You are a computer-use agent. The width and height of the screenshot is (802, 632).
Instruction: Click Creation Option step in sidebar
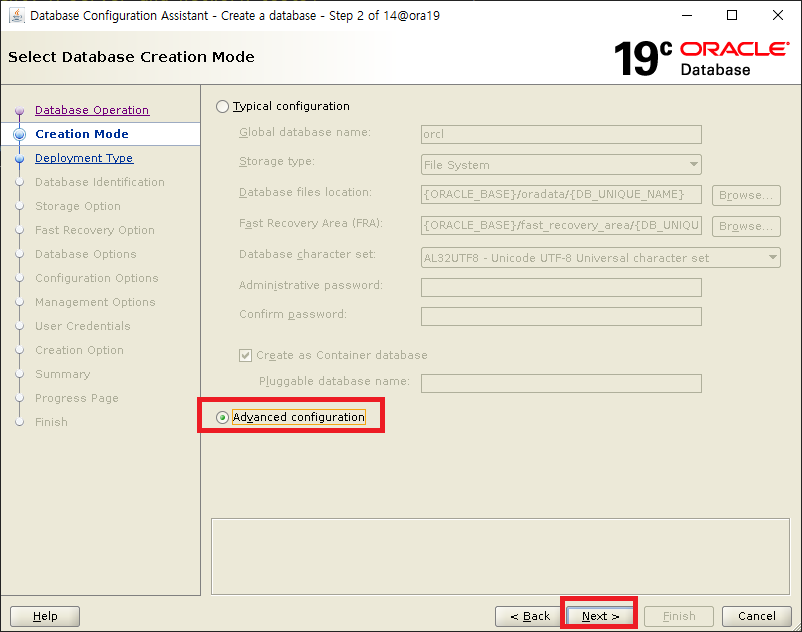79,350
